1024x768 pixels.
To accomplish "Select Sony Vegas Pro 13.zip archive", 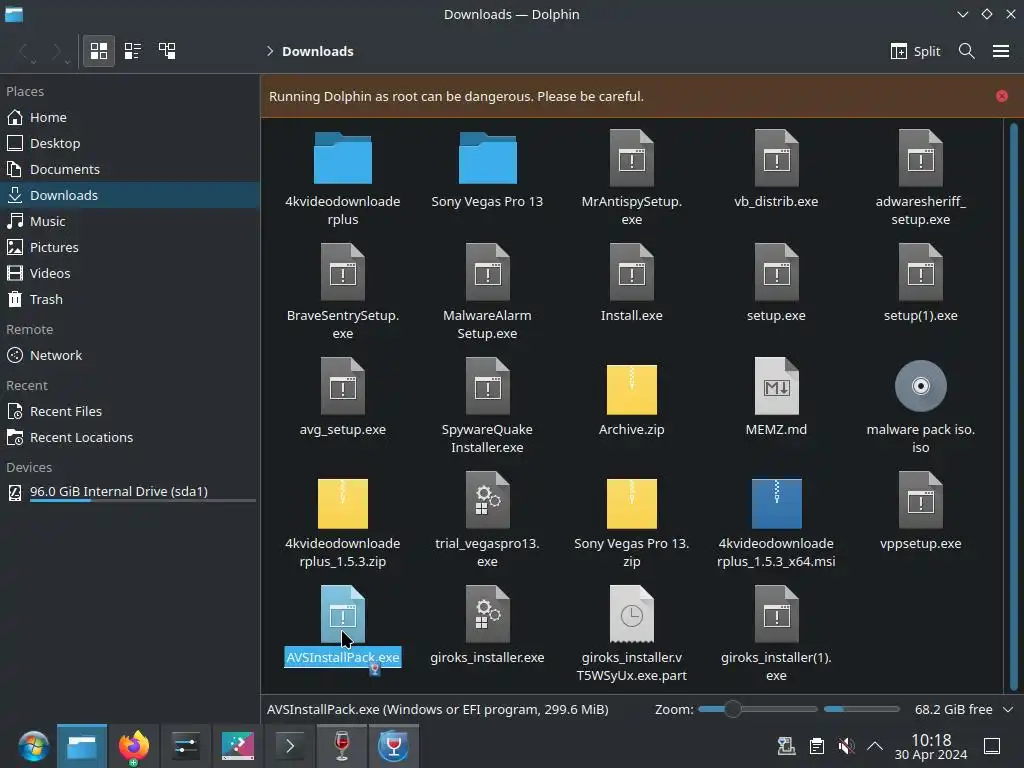I will pos(632,504).
